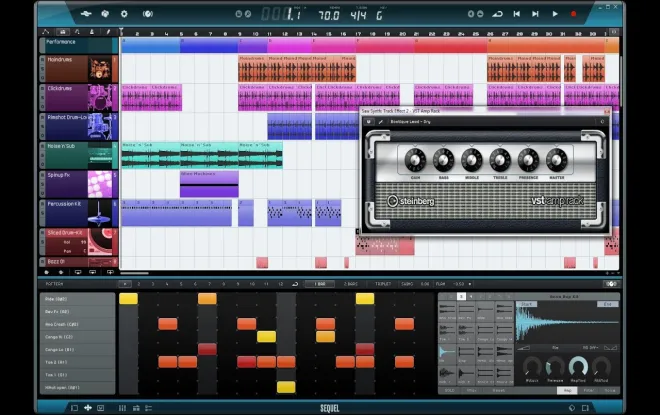Toggle cycle loop mode in transport
The width and height of the screenshot is (660, 415).
498,14
